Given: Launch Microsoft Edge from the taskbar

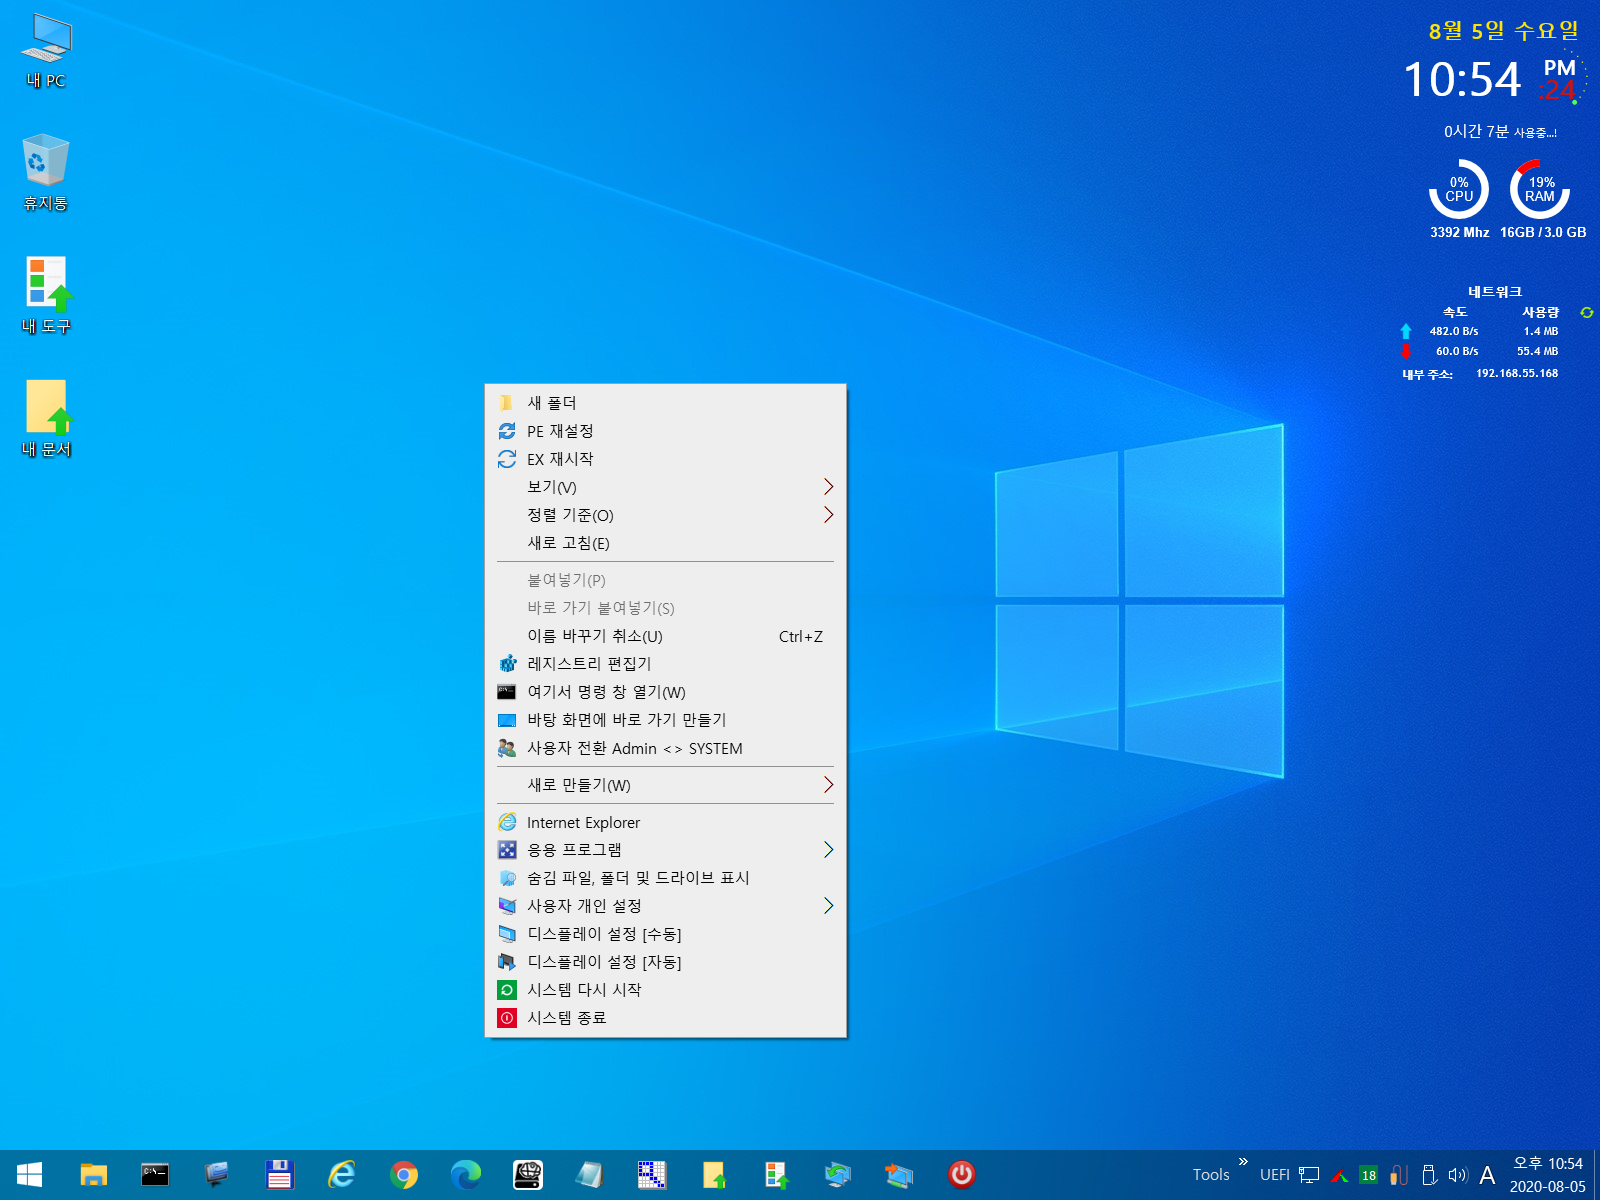Looking at the screenshot, I should pyautogui.click(x=466, y=1175).
